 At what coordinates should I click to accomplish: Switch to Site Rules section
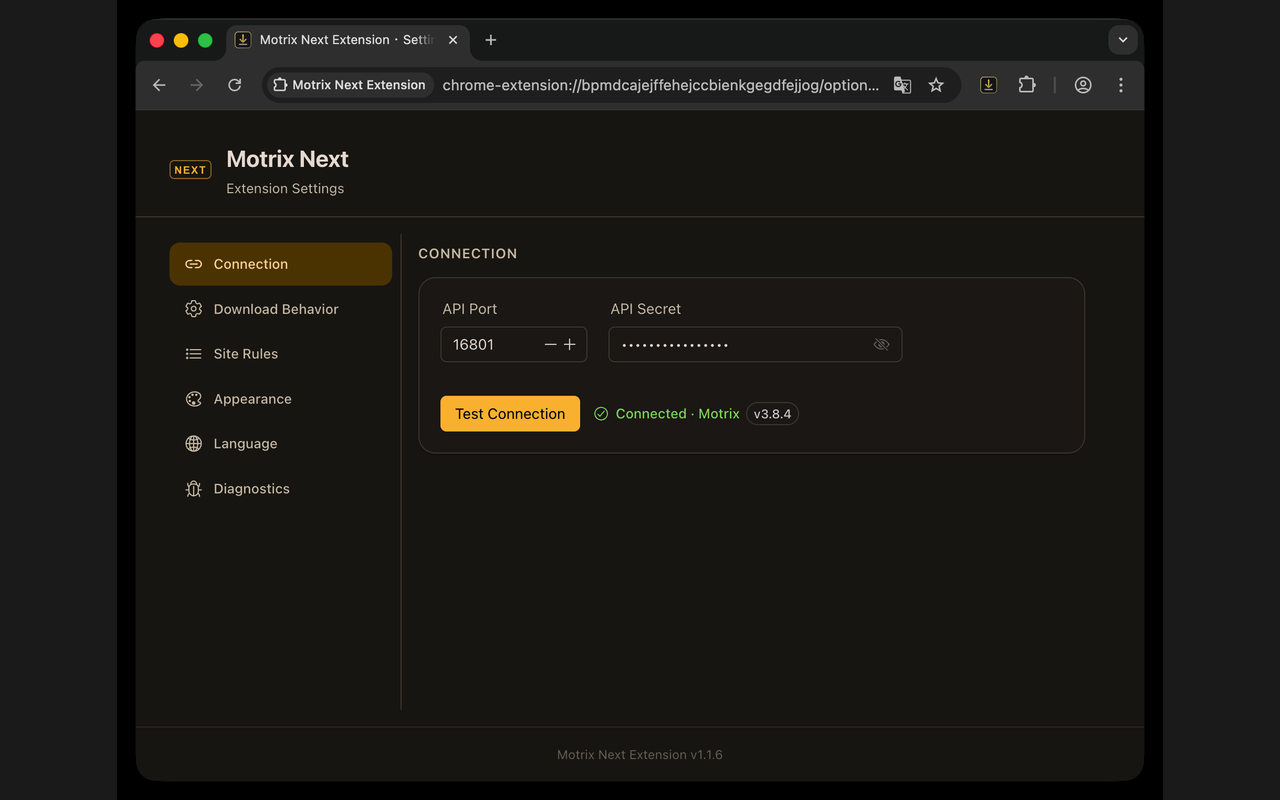(x=280, y=354)
